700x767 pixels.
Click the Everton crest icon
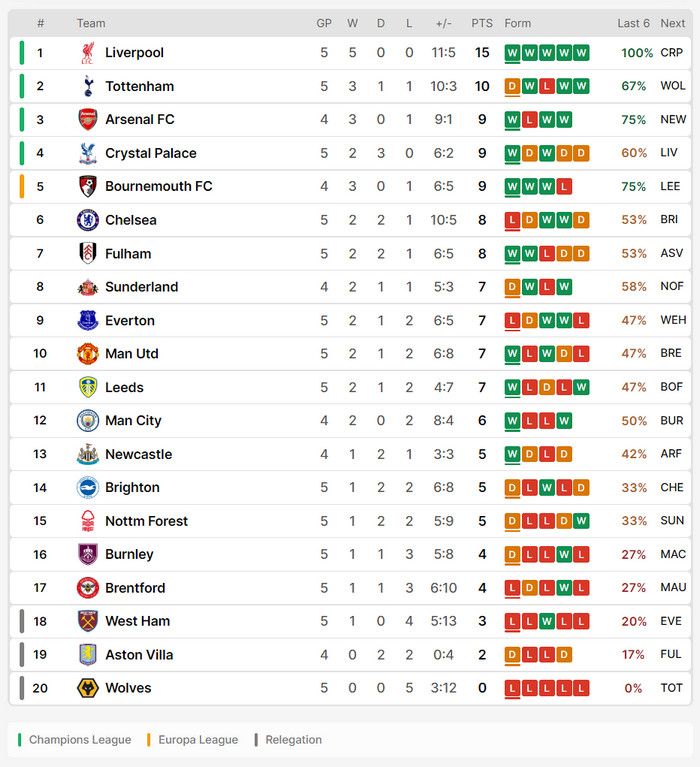pos(88,320)
